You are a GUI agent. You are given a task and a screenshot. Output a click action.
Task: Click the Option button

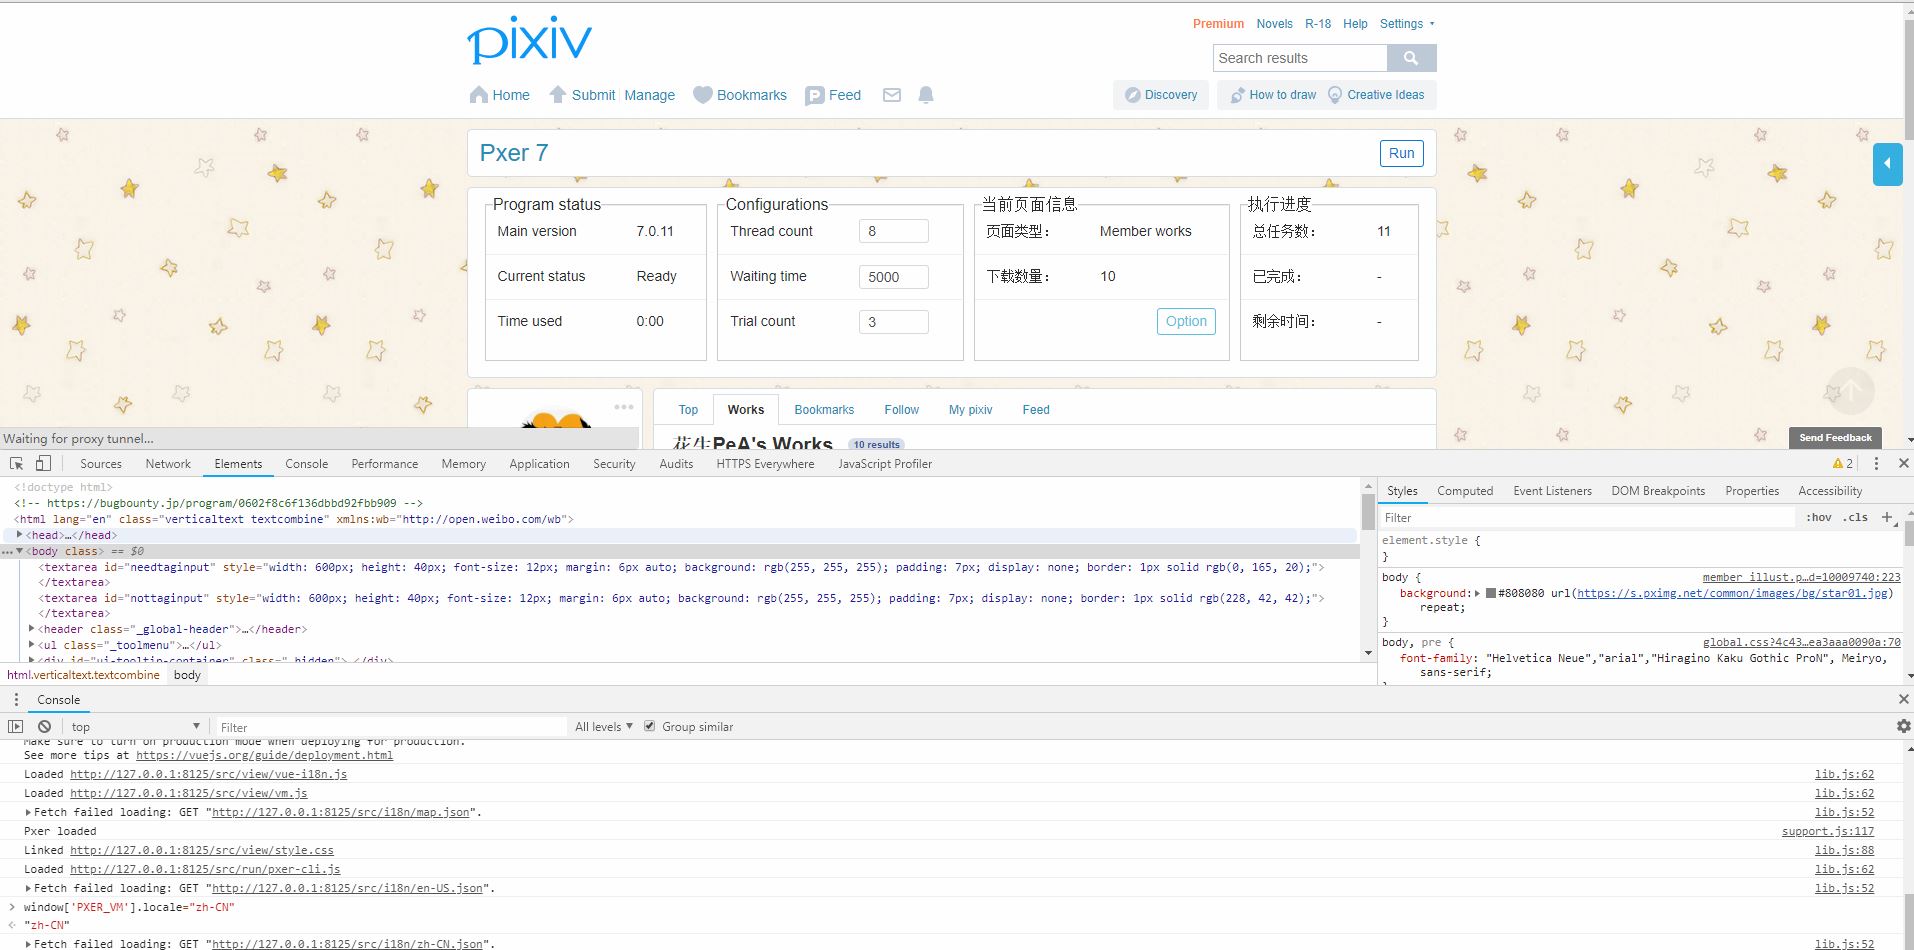tap(1186, 321)
